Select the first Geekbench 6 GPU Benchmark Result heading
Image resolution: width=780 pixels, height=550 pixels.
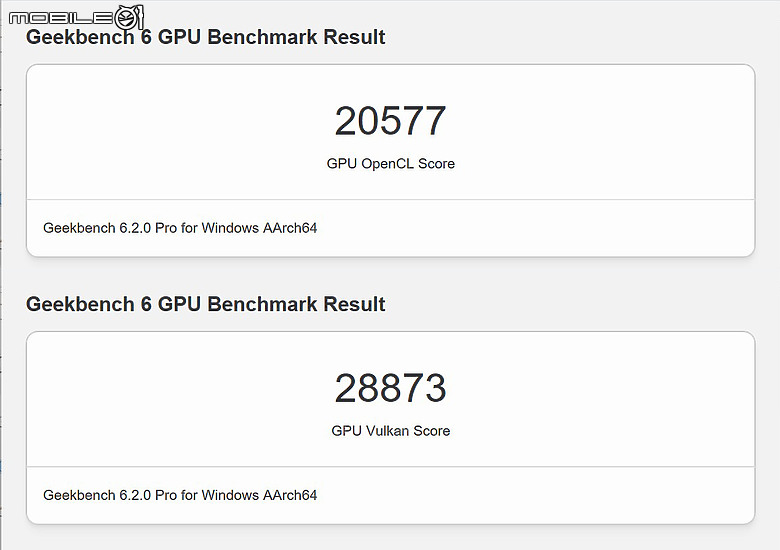(x=205, y=37)
